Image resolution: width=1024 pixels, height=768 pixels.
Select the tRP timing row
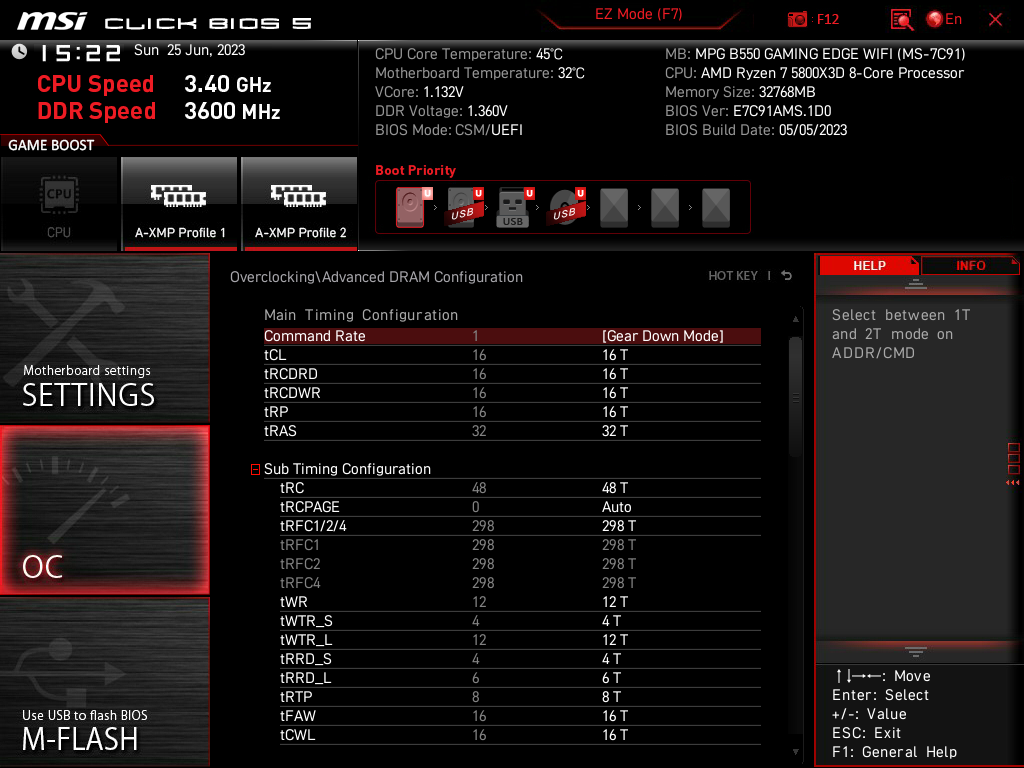coord(512,412)
